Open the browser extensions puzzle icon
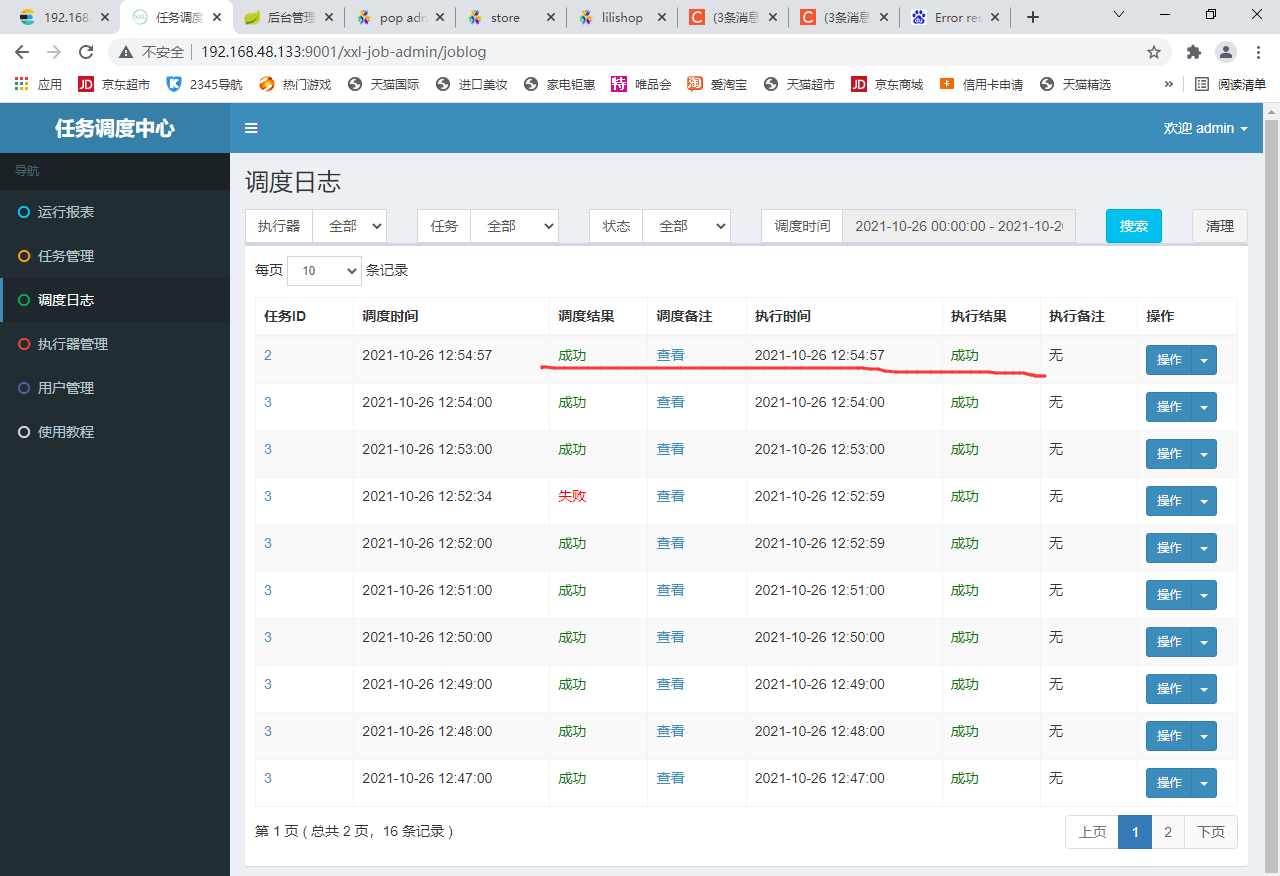 pyautogui.click(x=1194, y=52)
